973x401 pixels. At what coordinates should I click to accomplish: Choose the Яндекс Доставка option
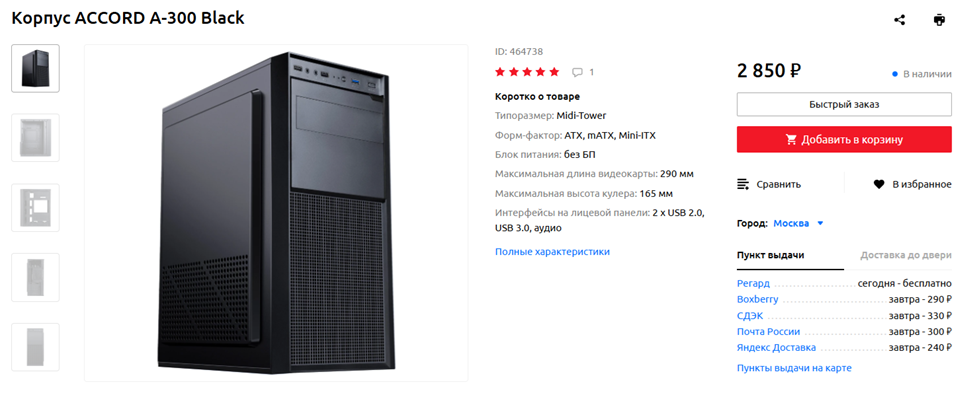[776, 347]
